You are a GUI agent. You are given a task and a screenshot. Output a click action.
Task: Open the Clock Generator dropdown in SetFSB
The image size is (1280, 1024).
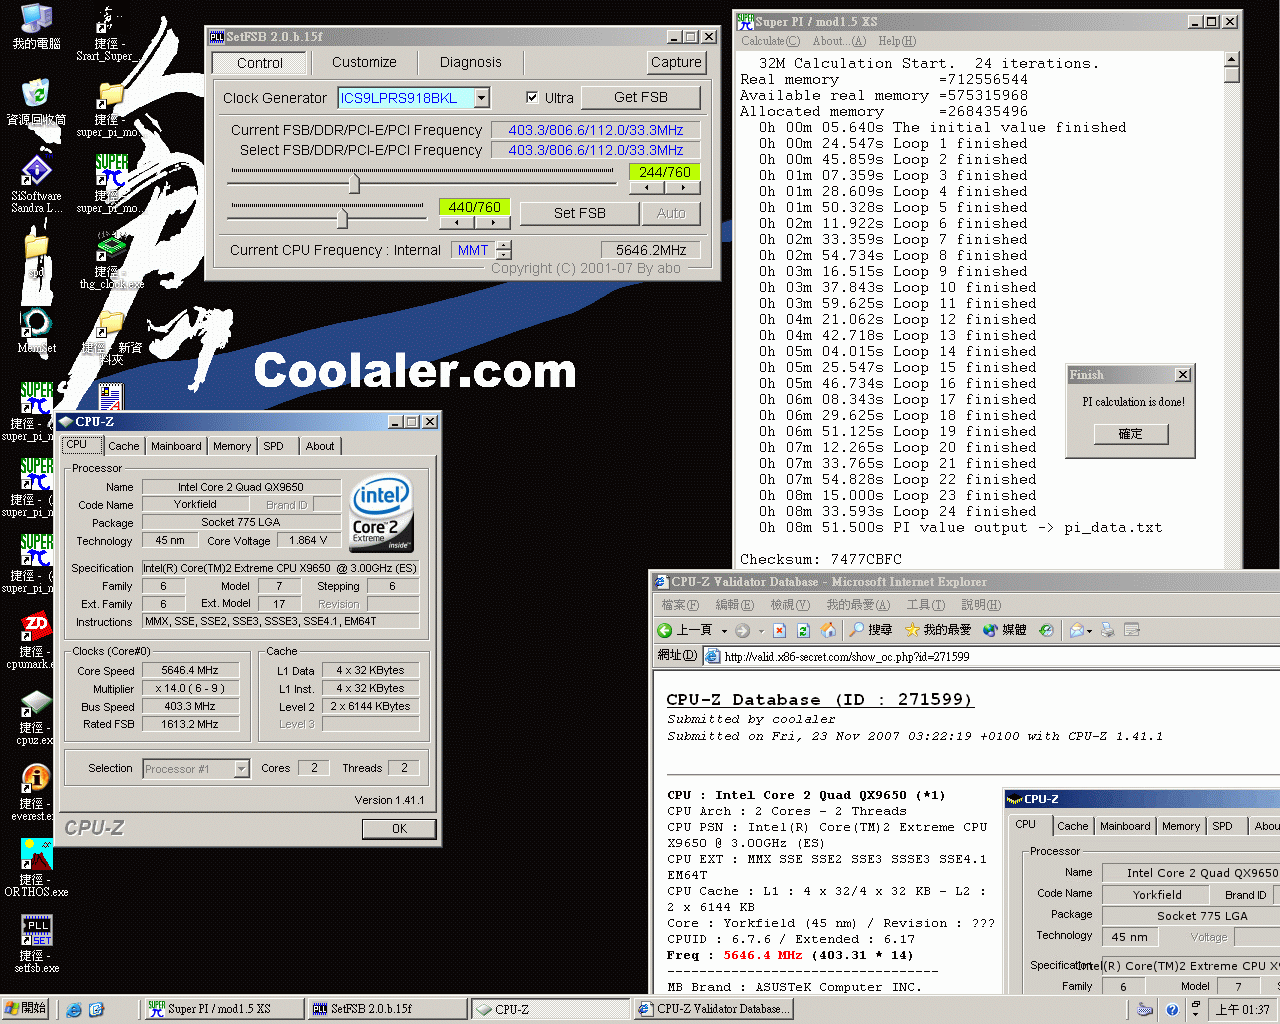tap(482, 97)
